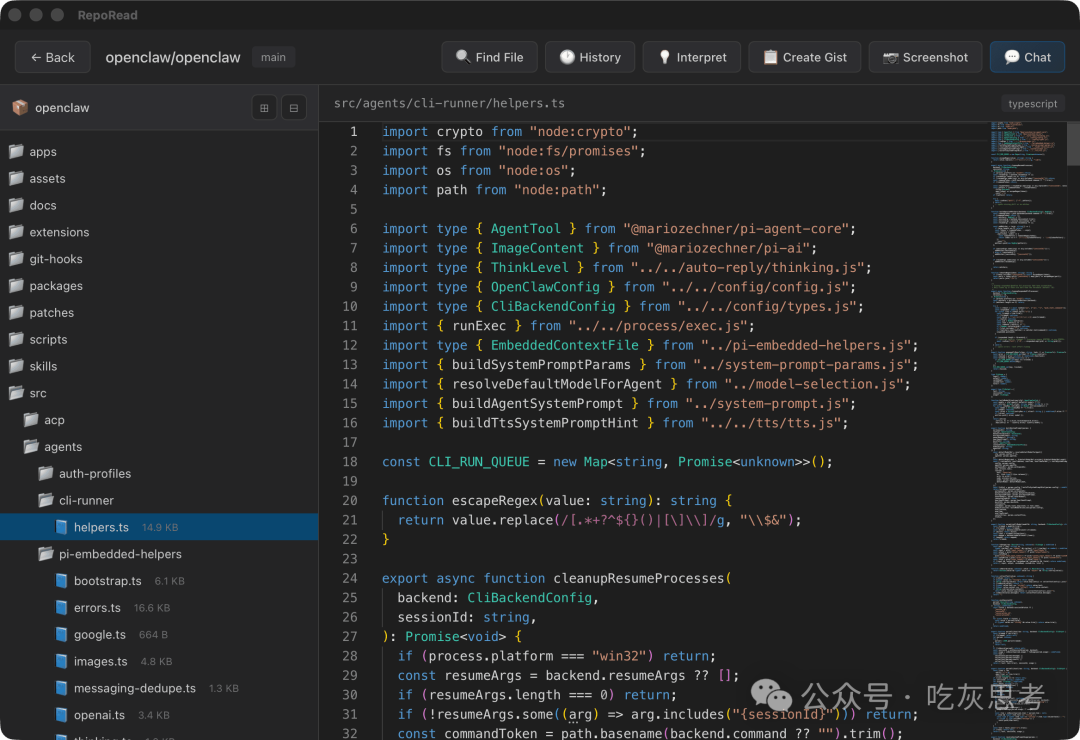This screenshot has height=740, width=1080.
Task: Expand the extensions folder
Action: 159,232
